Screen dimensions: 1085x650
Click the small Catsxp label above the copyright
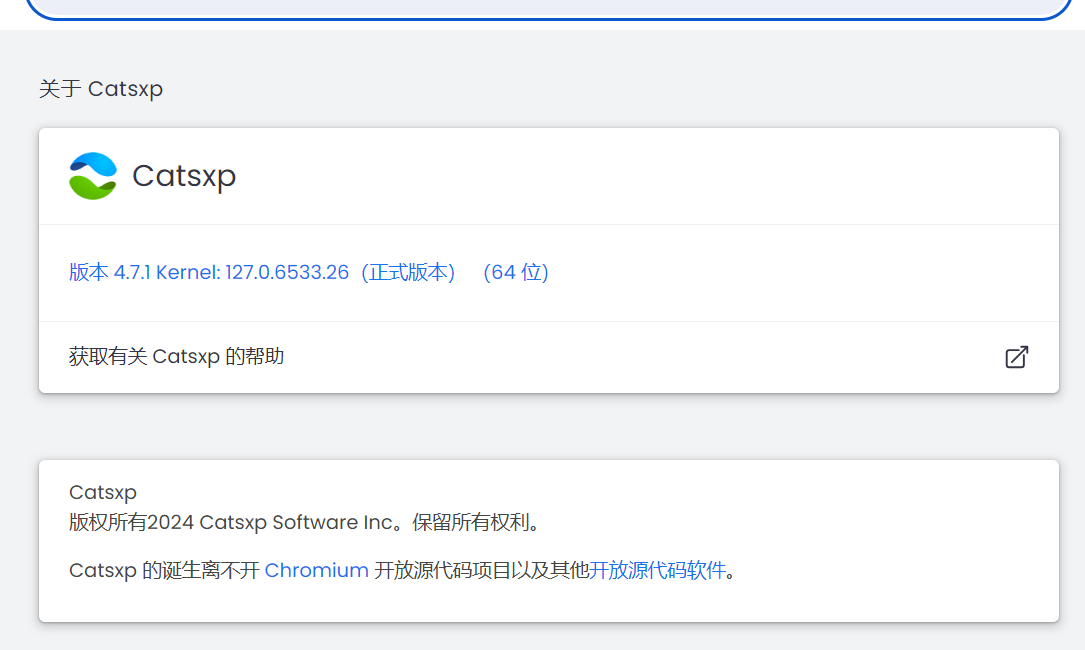click(x=103, y=492)
